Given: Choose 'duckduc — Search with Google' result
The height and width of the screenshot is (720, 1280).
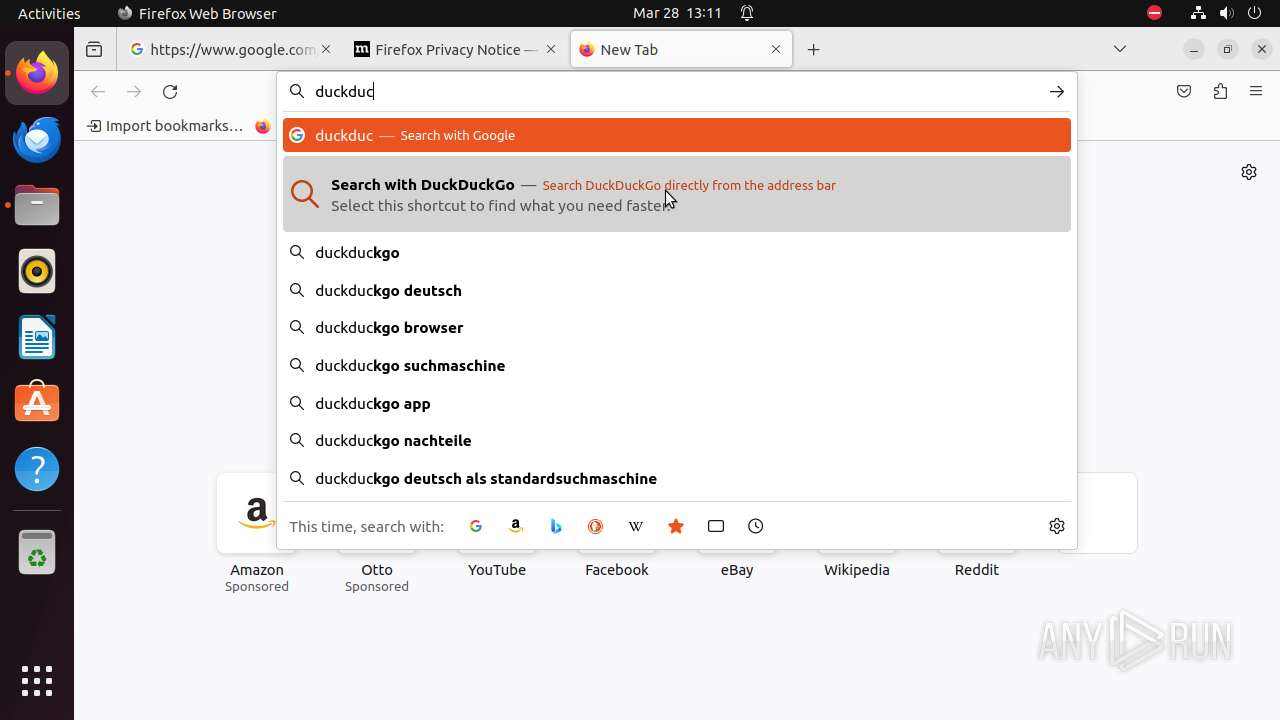Looking at the screenshot, I should click(677, 135).
